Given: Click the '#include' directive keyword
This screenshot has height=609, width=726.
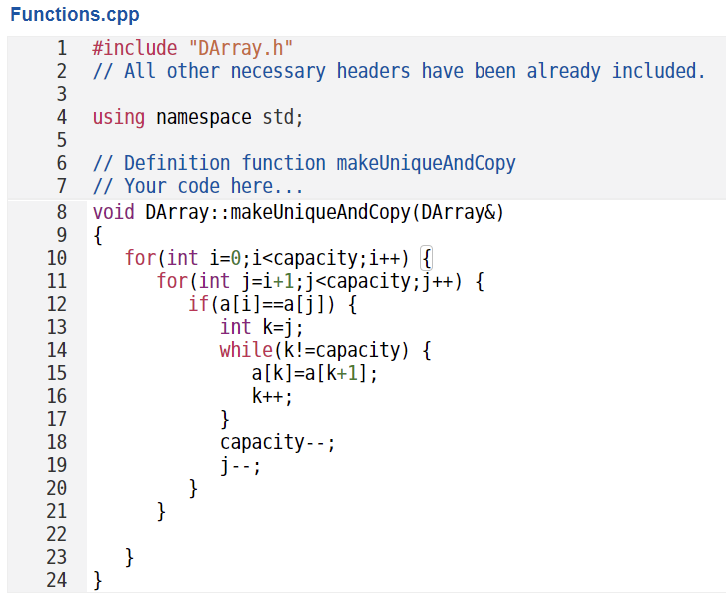Looking at the screenshot, I should click(x=135, y=48).
